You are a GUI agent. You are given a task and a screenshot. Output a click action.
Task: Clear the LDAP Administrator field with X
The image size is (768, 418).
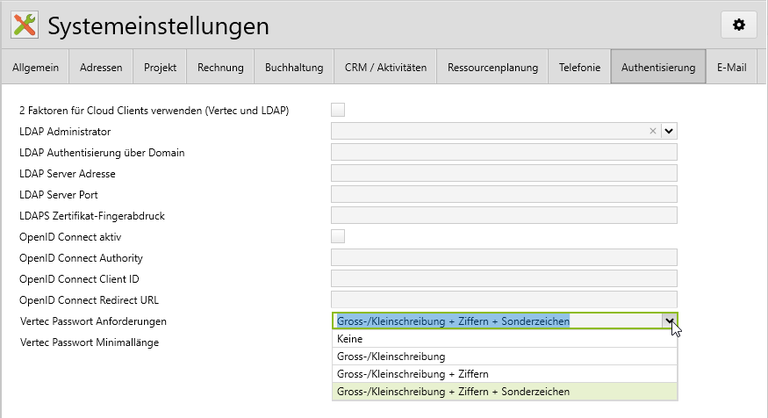coord(652,131)
